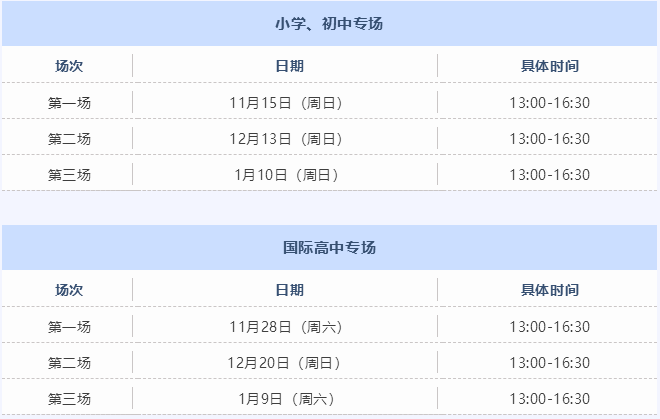Image resolution: width=660 pixels, height=419 pixels.
Task: Click 具体时间 header in 小学、初中专场 table
Action: (549, 66)
